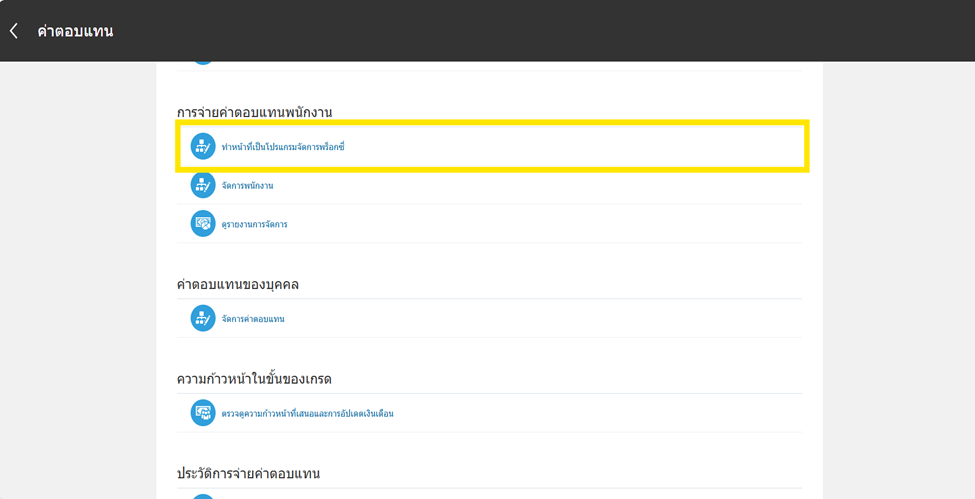Open ตรวจดูความก้าวหน้าที่เสนอและการอัปเดตเงินเดือน link
Screen dimensions: 975x499
coord(307,413)
